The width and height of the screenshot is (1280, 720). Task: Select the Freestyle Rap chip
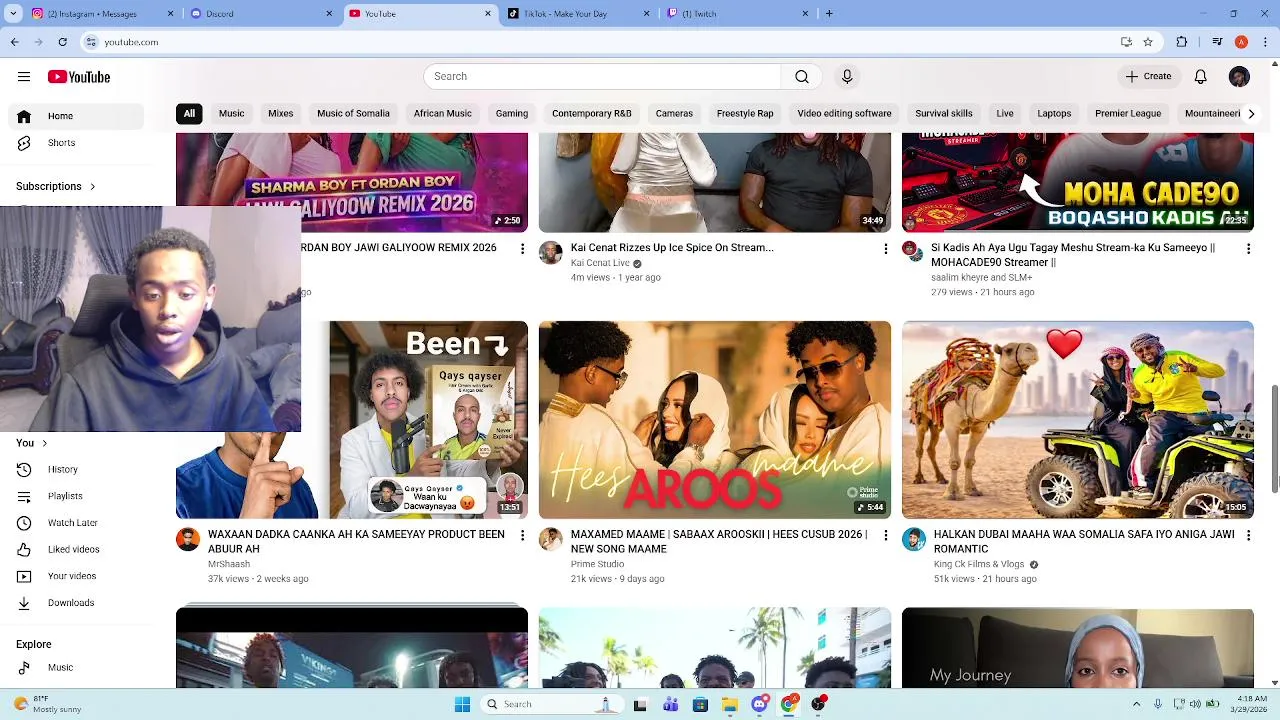[x=745, y=113]
